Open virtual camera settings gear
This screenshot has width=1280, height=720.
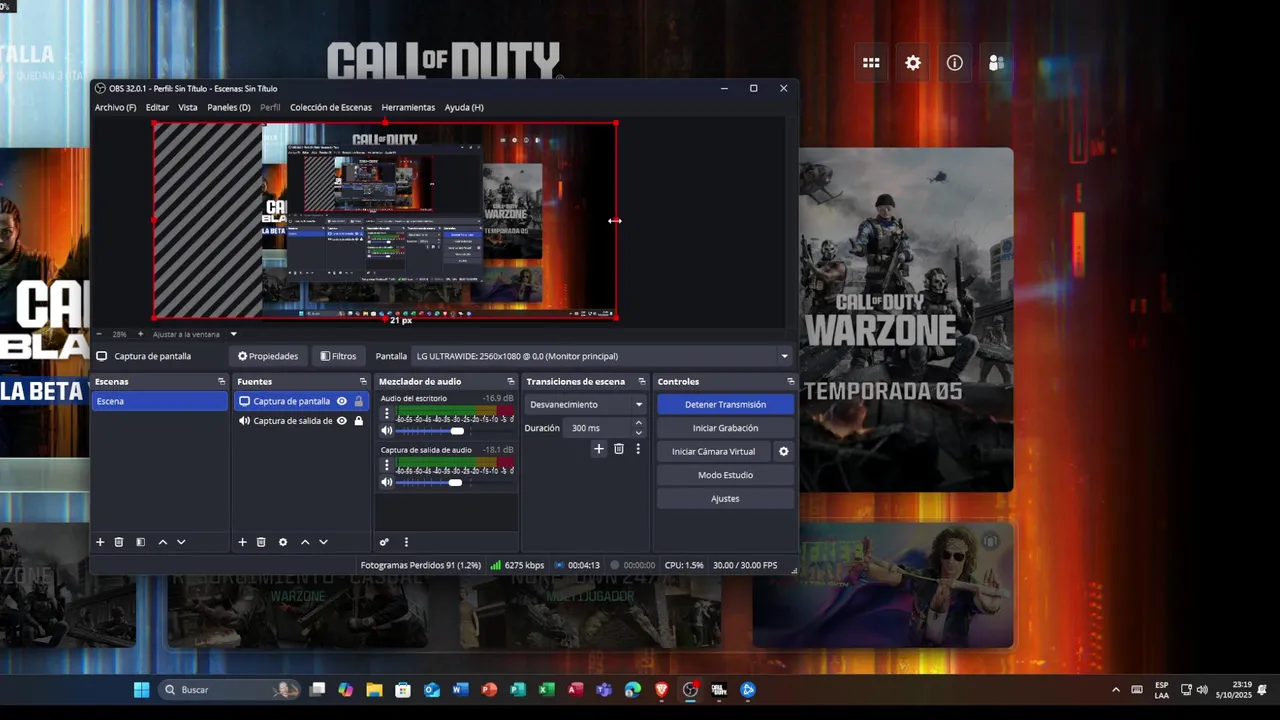click(x=784, y=452)
